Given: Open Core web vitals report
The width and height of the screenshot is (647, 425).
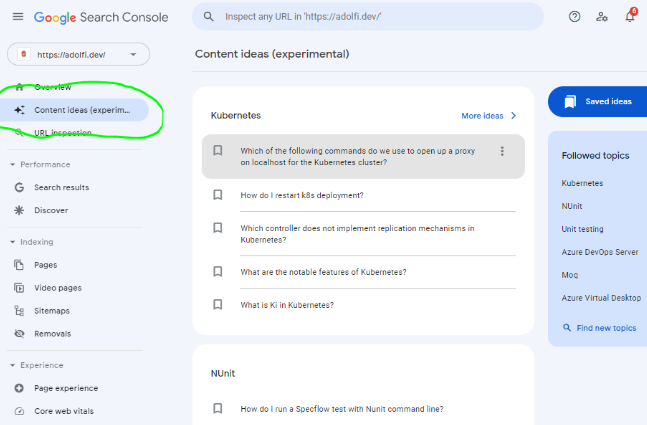Looking at the screenshot, I should coord(64,411).
